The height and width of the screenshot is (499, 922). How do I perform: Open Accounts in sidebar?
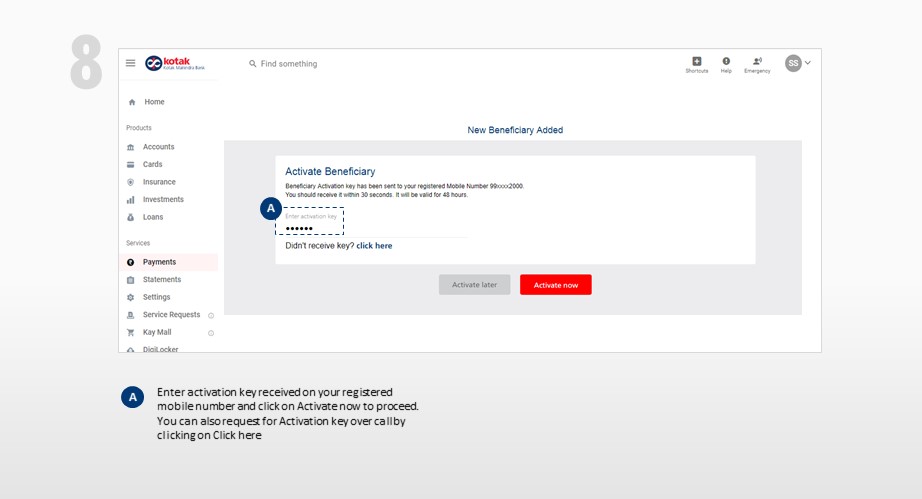158,147
